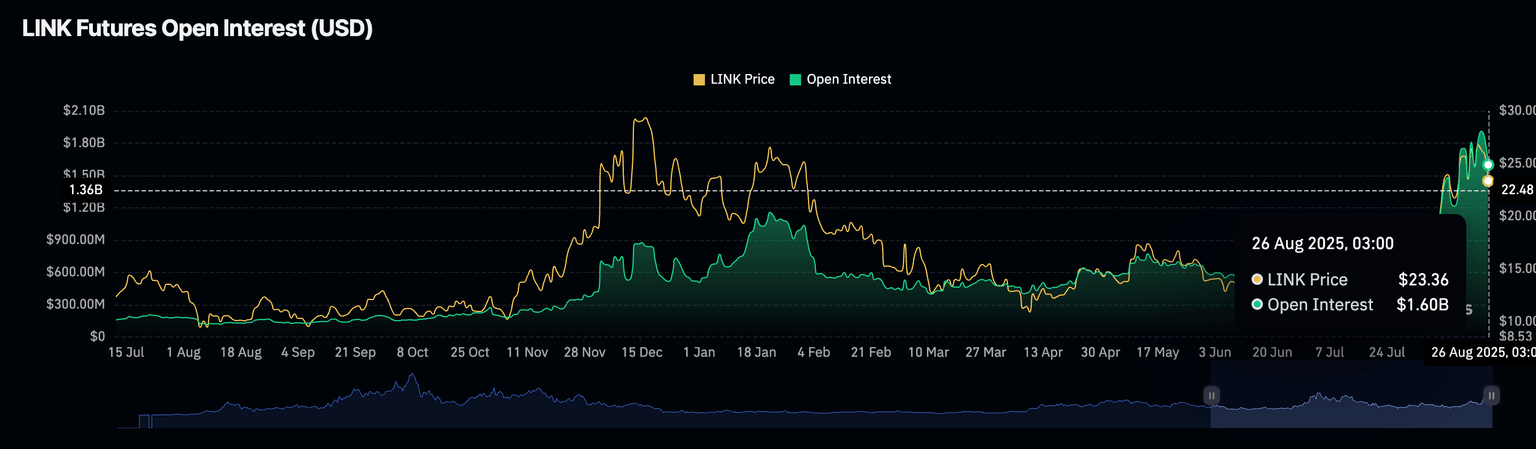Click the $1.60B value in the tooltip
The image size is (1536, 449).
[x=1422, y=305]
